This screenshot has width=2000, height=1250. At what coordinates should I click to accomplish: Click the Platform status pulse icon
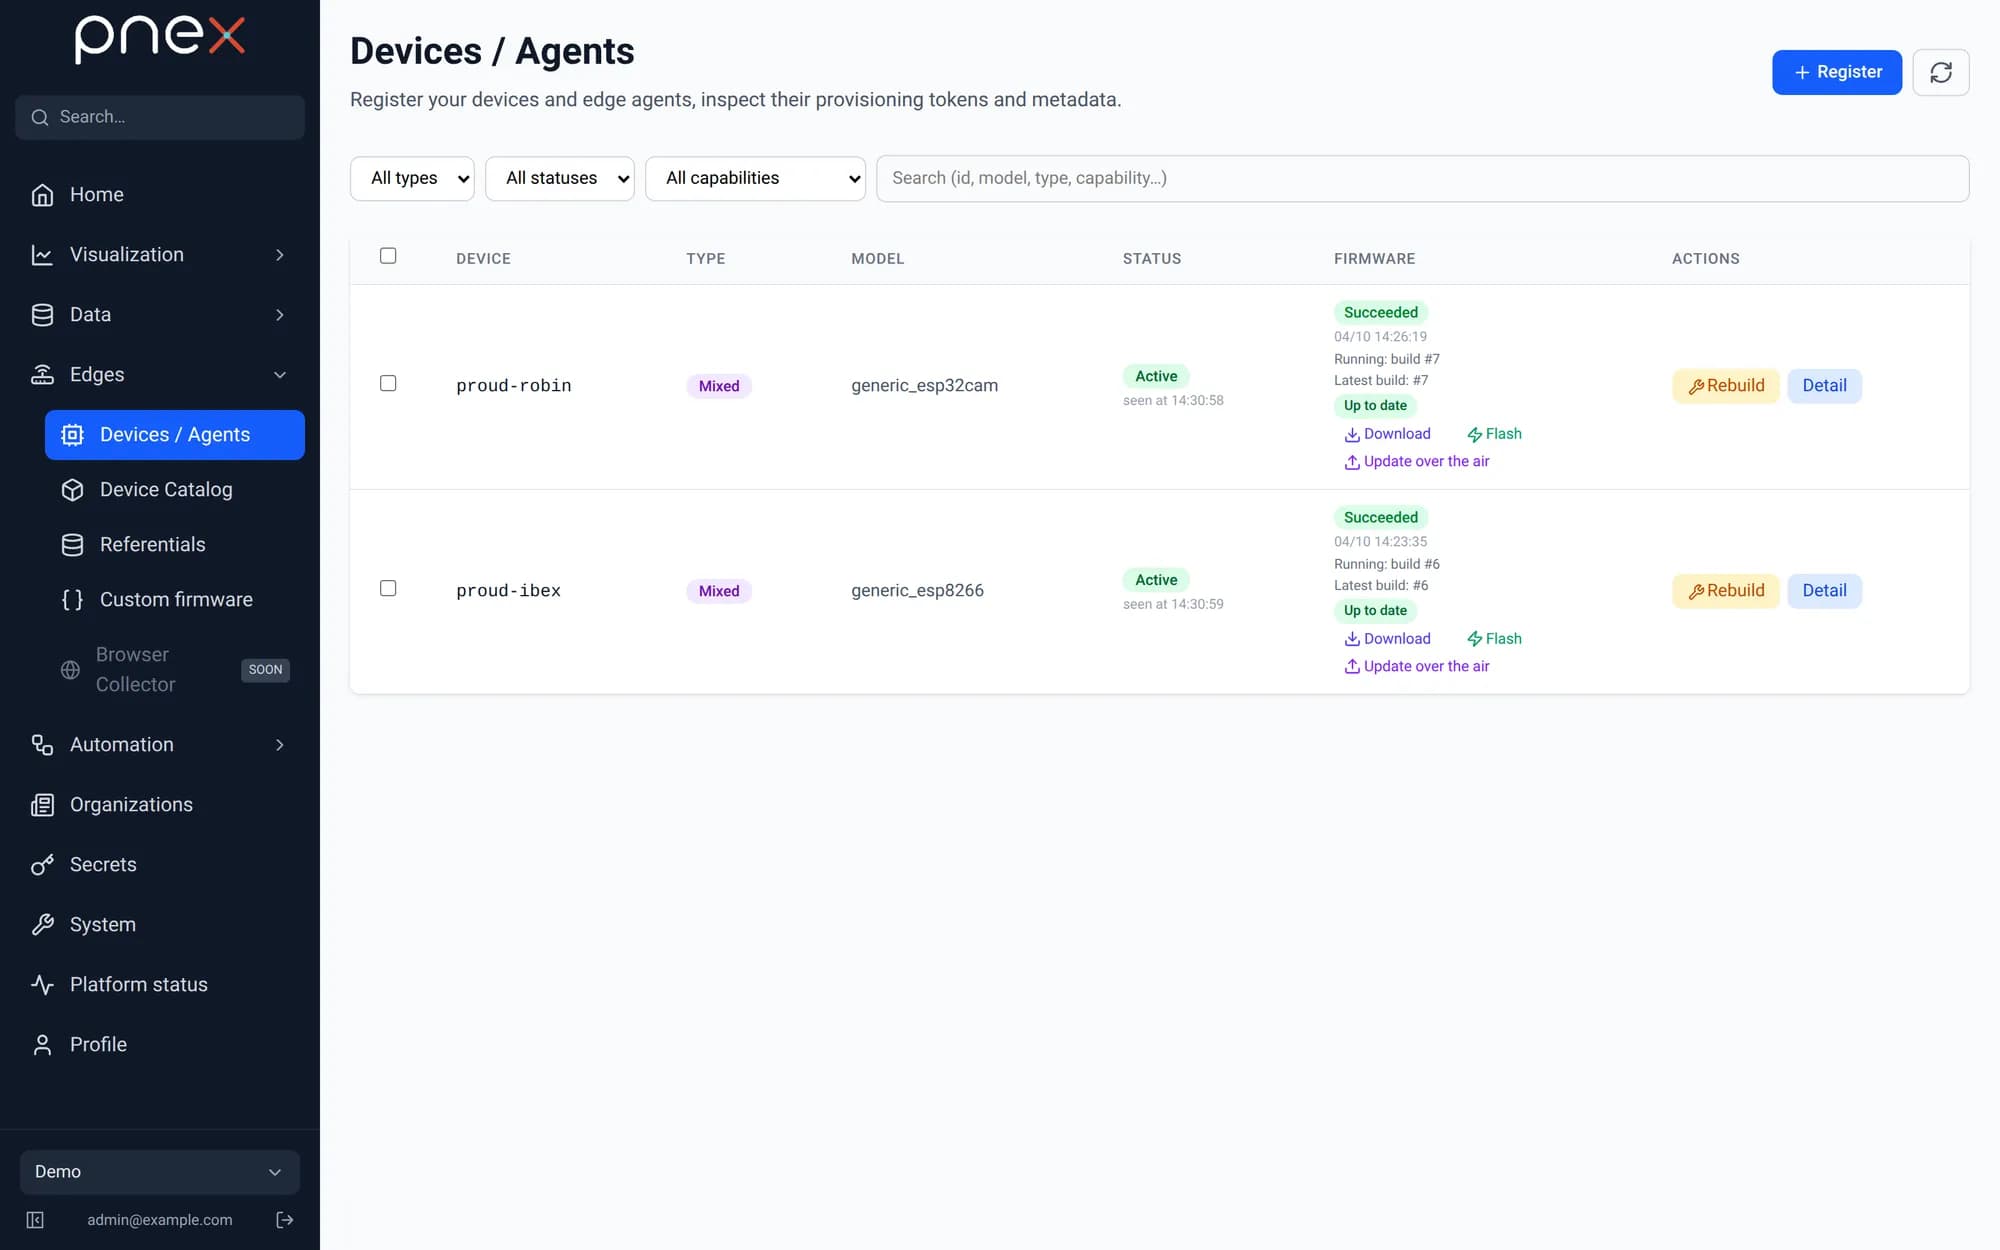coord(42,985)
